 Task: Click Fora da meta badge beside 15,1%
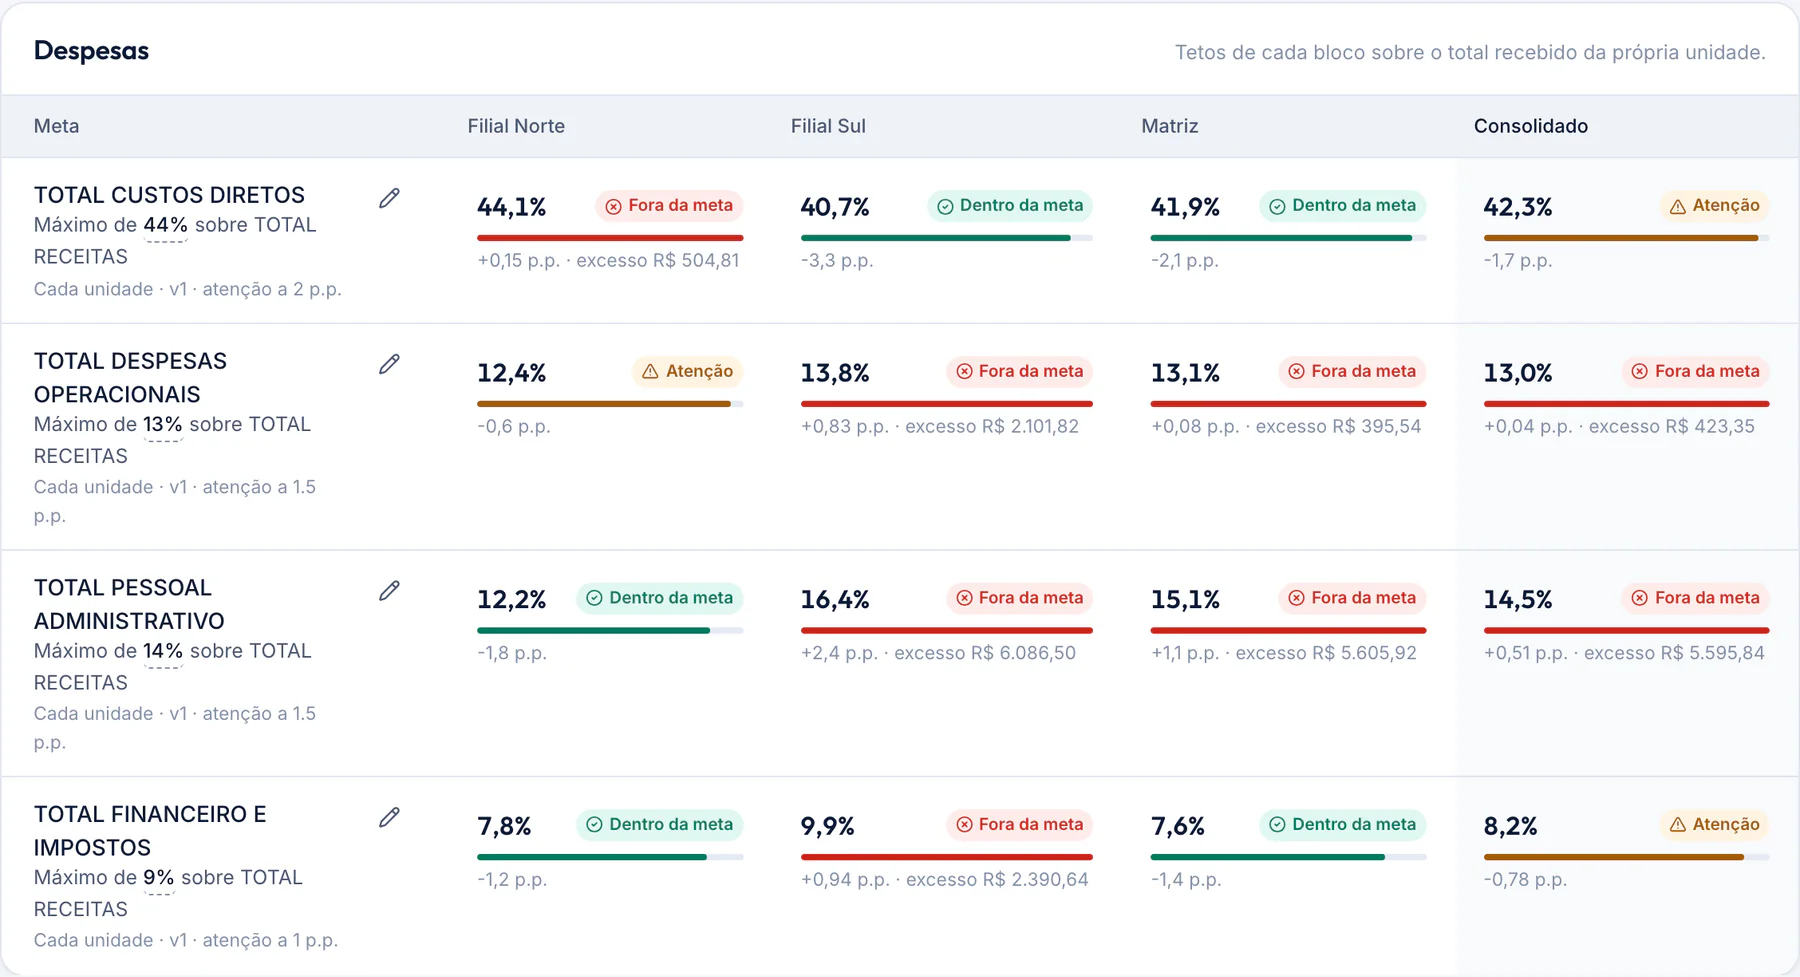pos(1352,598)
